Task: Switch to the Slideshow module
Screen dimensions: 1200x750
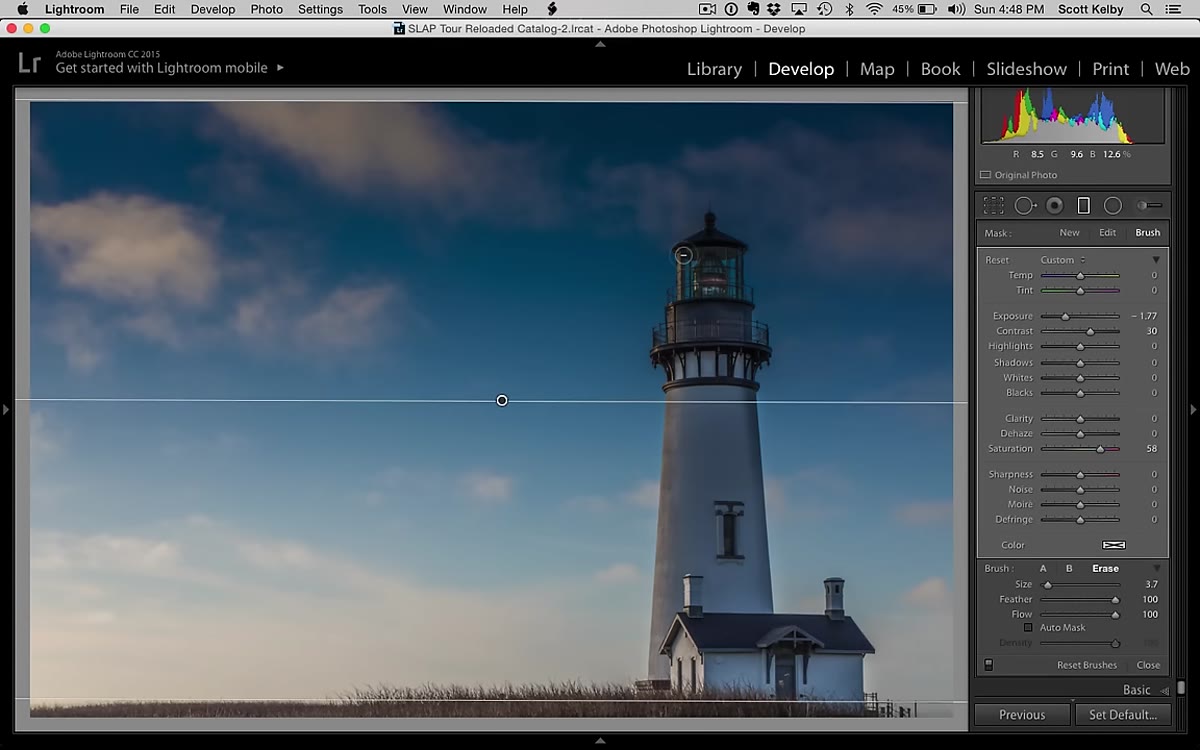Action: [x=1026, y=69]
